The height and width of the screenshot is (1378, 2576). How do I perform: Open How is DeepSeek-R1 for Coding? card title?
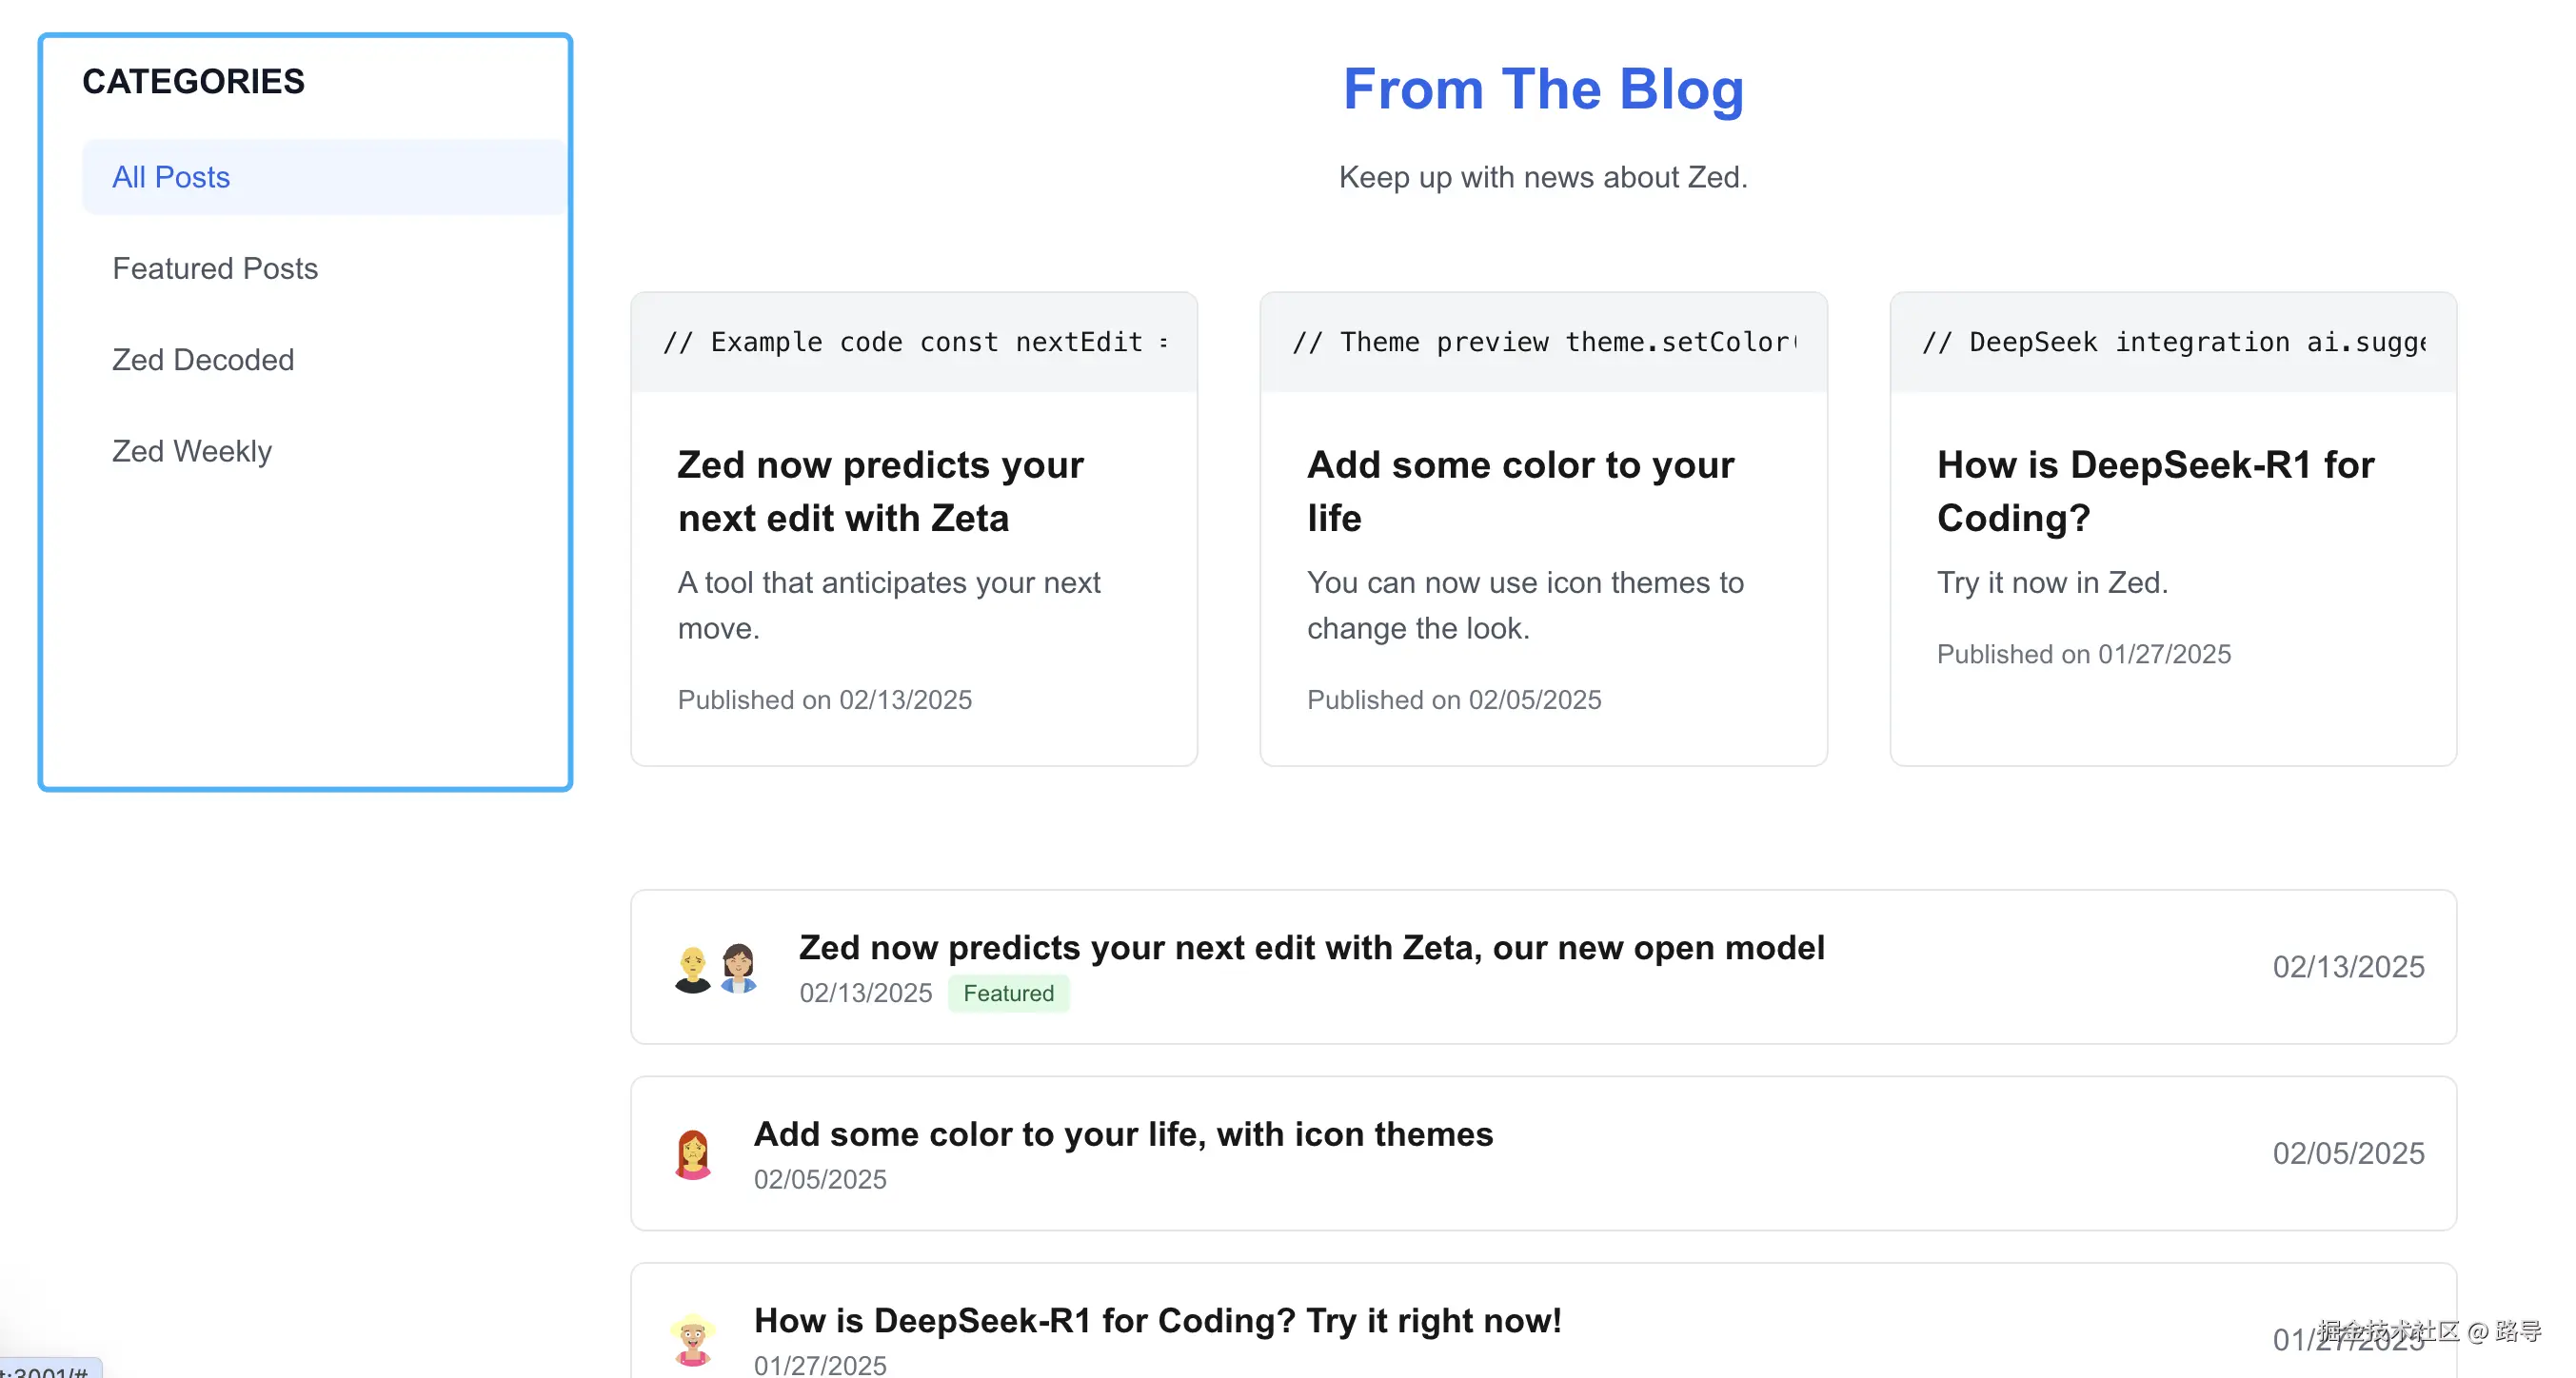[2155, 491]
